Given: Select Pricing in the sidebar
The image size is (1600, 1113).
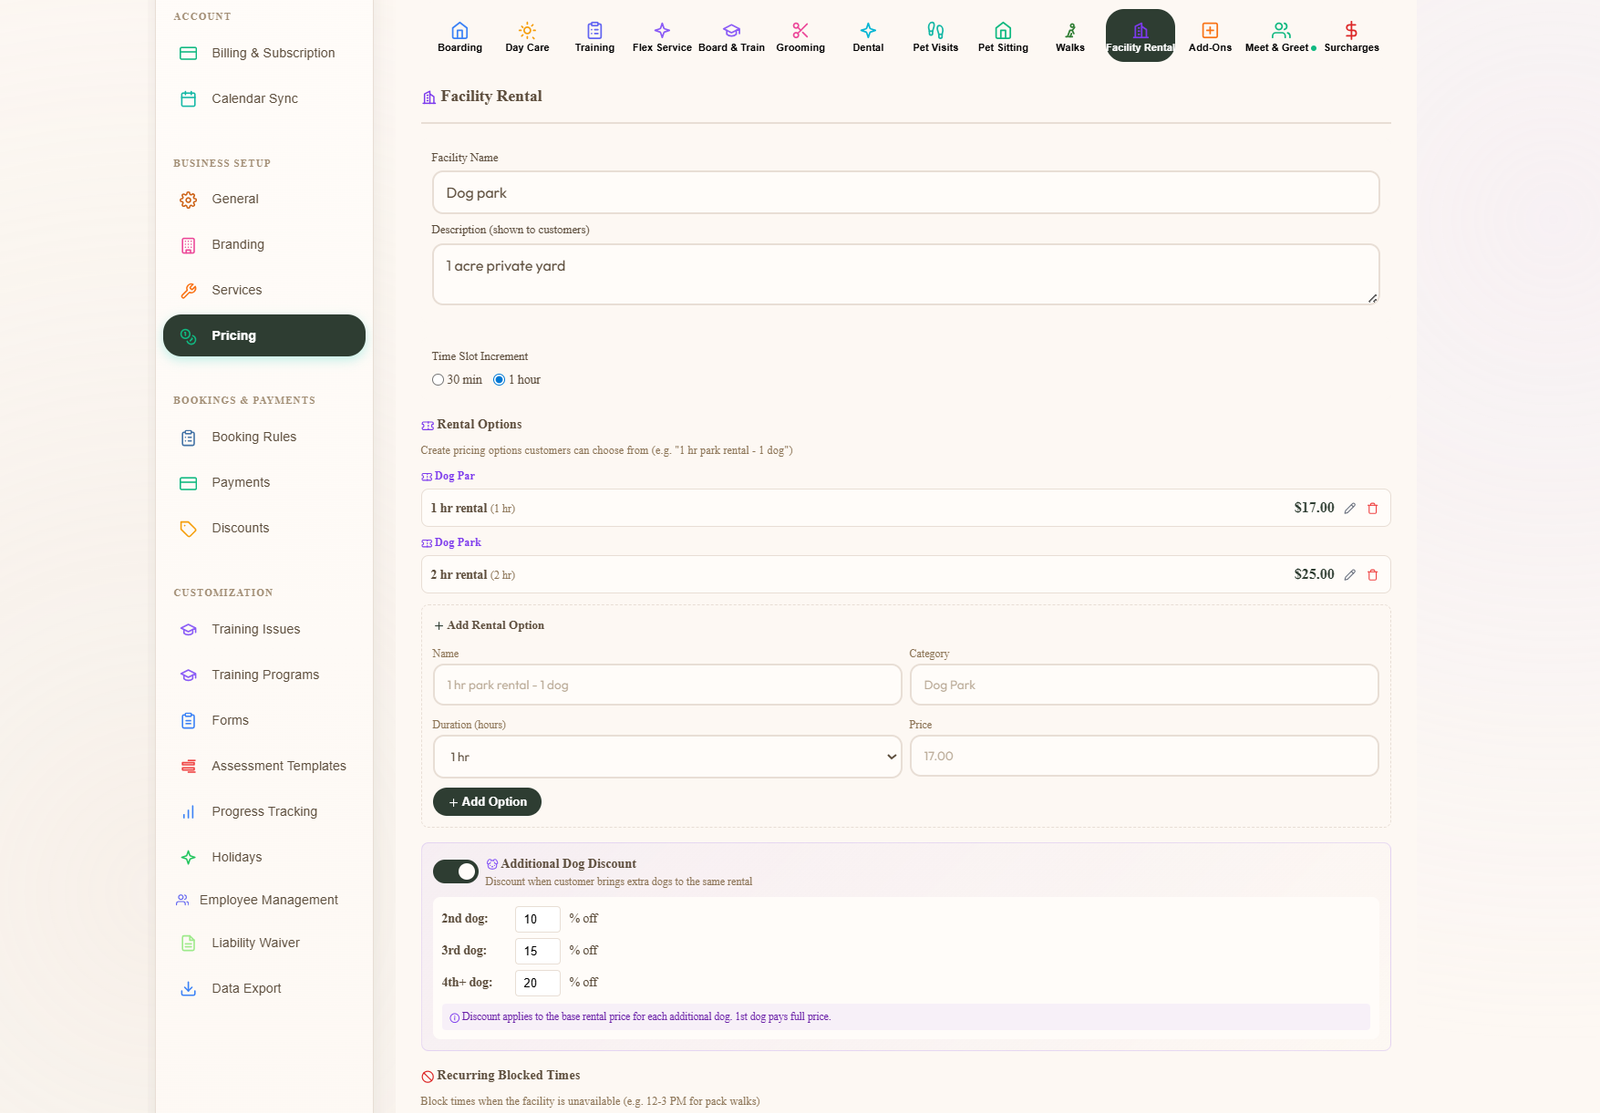Looking at the screenshot, I should (x=264, y=336).
